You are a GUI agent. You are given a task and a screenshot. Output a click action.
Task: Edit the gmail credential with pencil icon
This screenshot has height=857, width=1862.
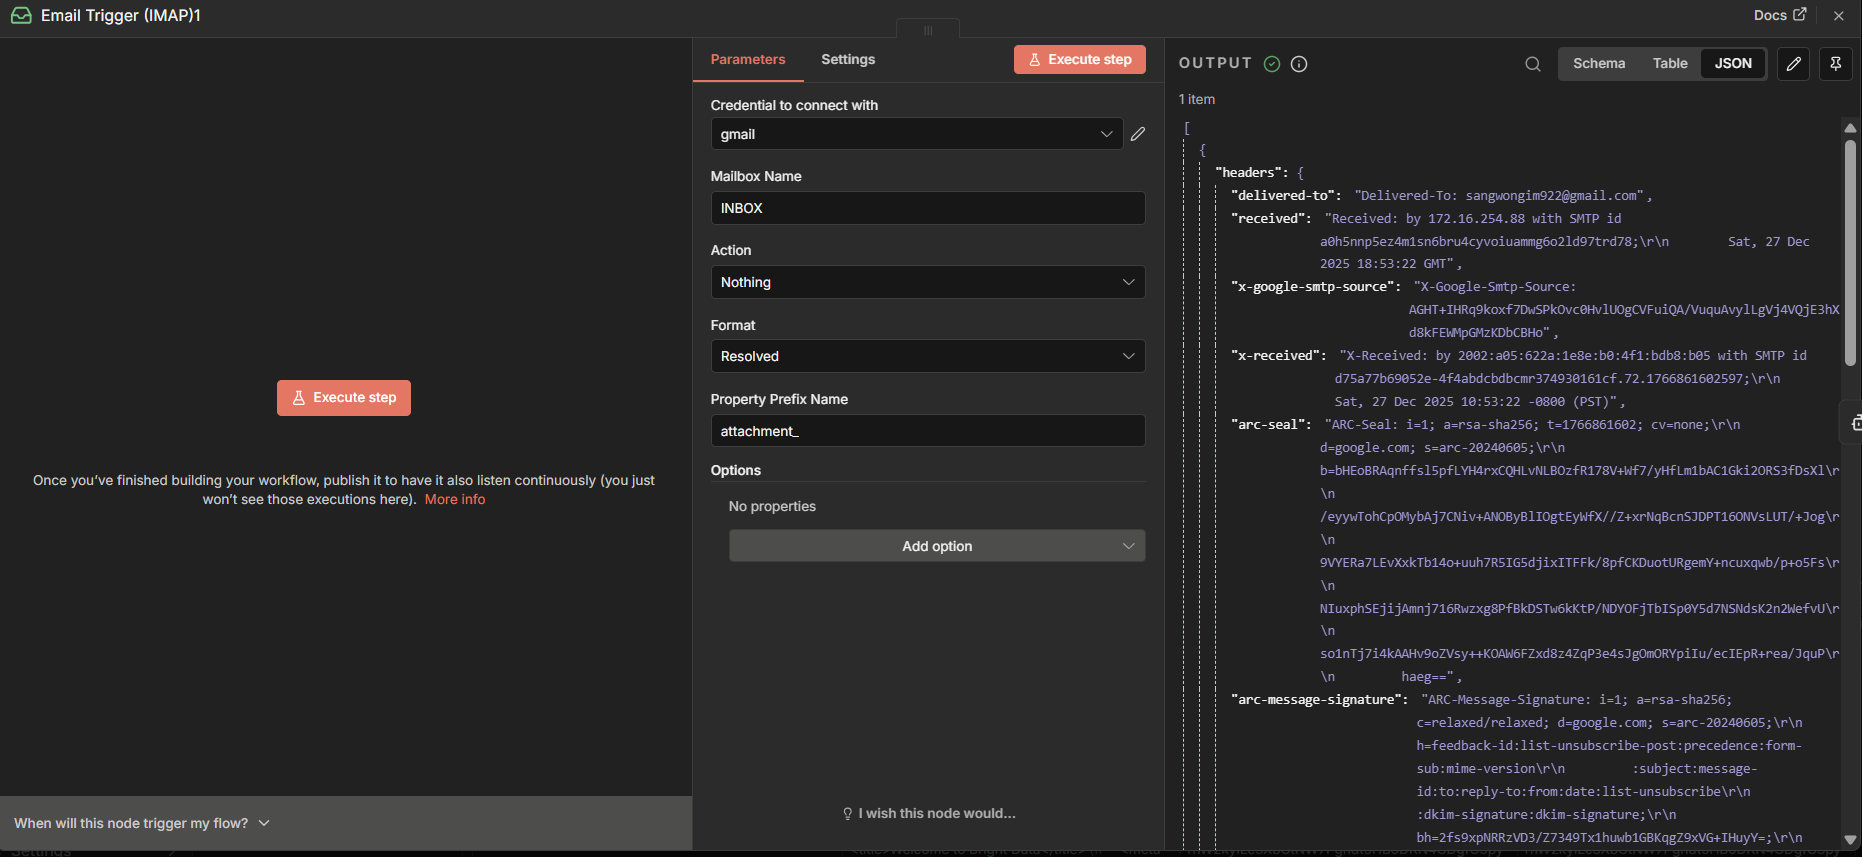point(1138,134)
